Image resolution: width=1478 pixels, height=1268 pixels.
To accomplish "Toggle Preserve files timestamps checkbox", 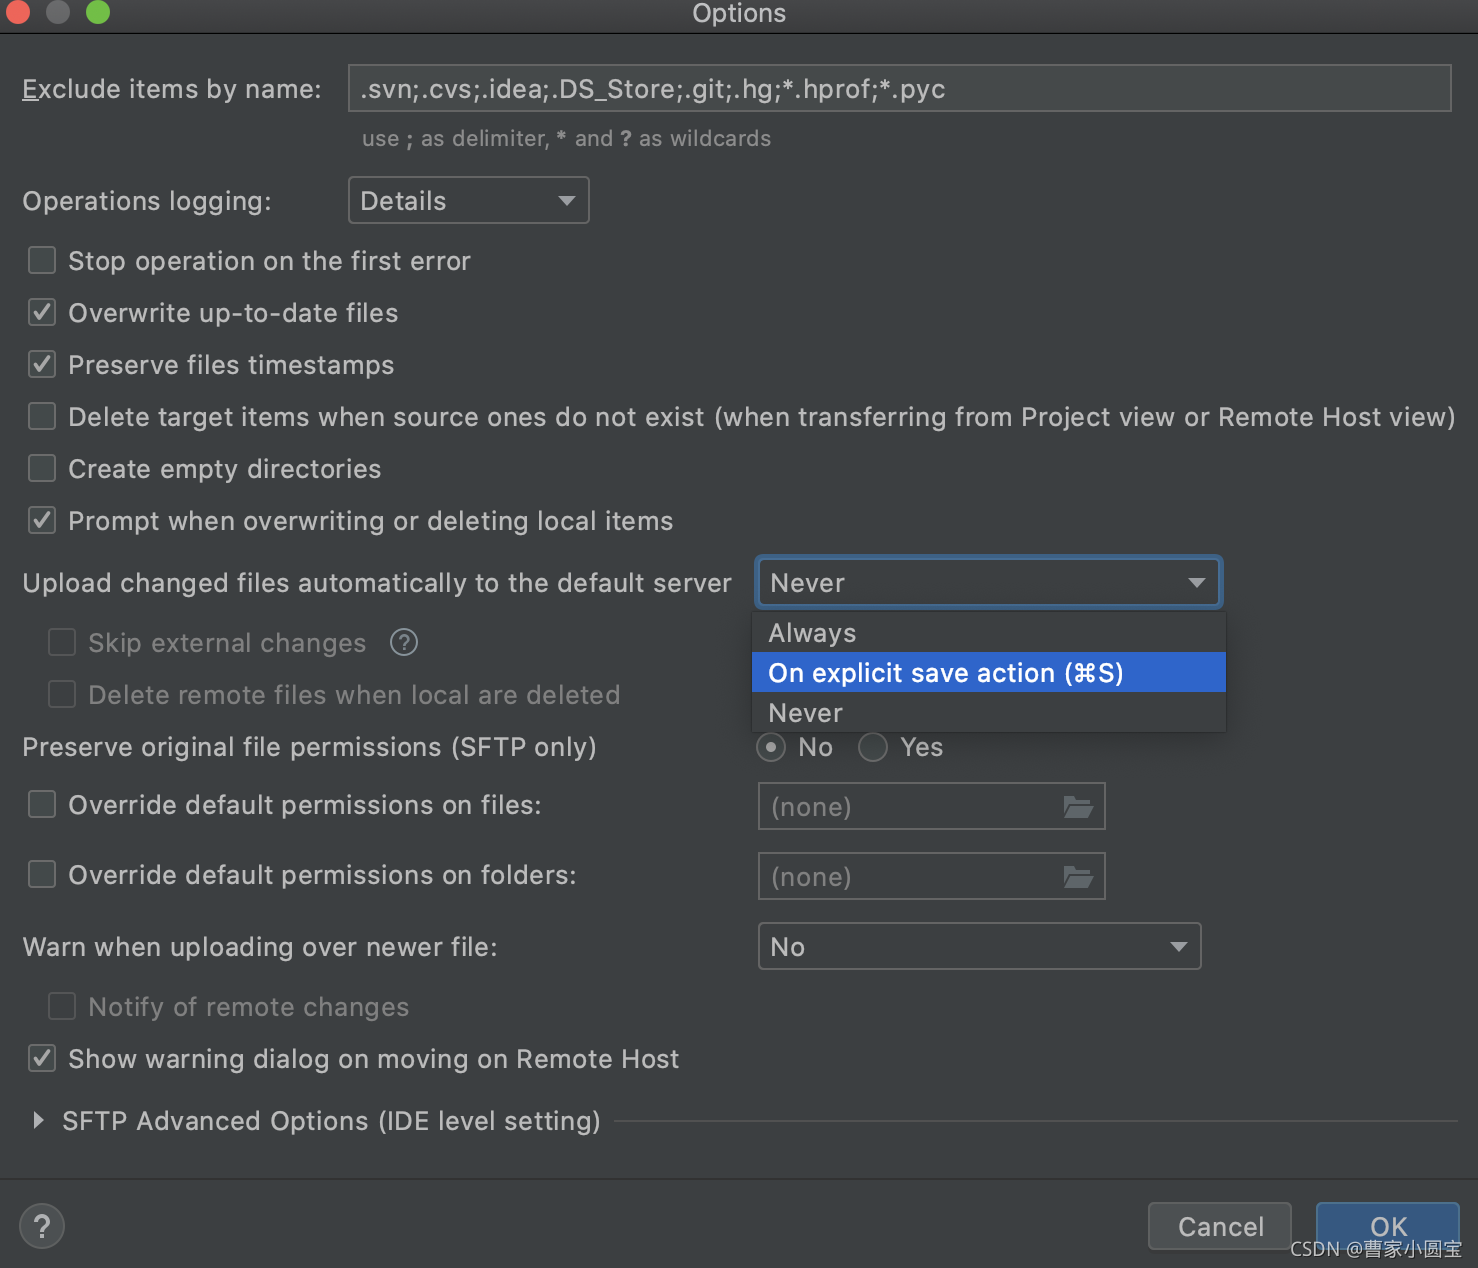I will (x=42, y=364).
